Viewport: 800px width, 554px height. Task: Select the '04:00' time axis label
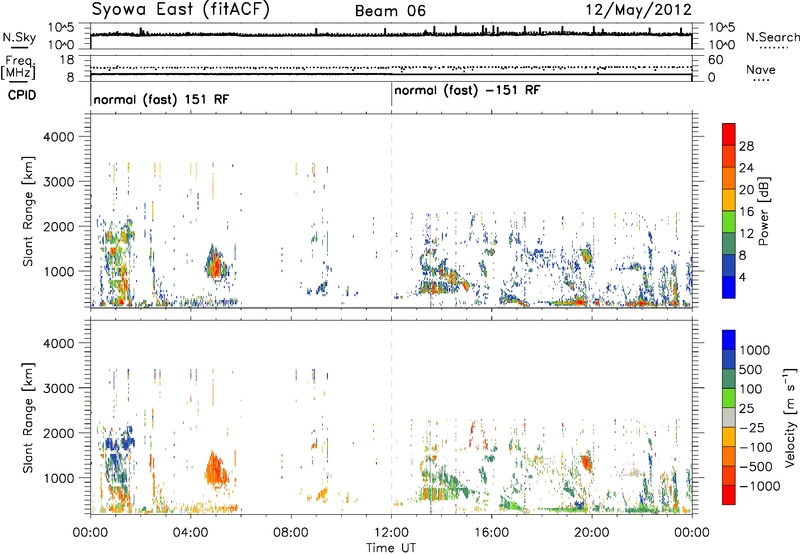click(191, 533)
